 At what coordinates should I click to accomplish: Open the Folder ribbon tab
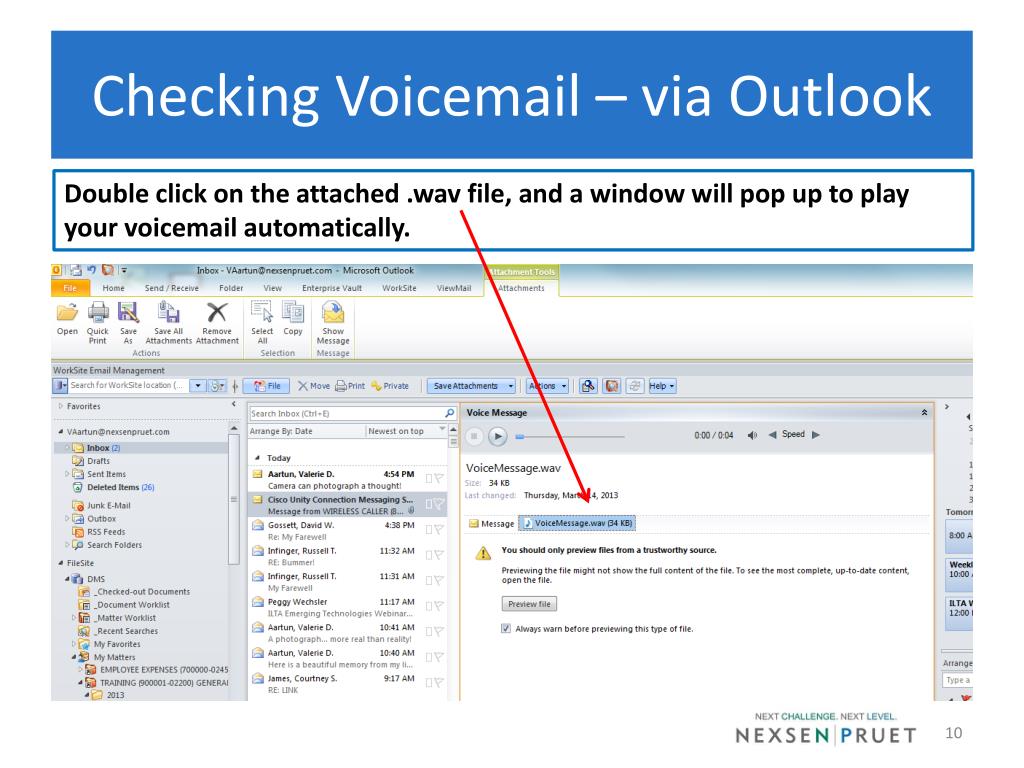[231, 288]
